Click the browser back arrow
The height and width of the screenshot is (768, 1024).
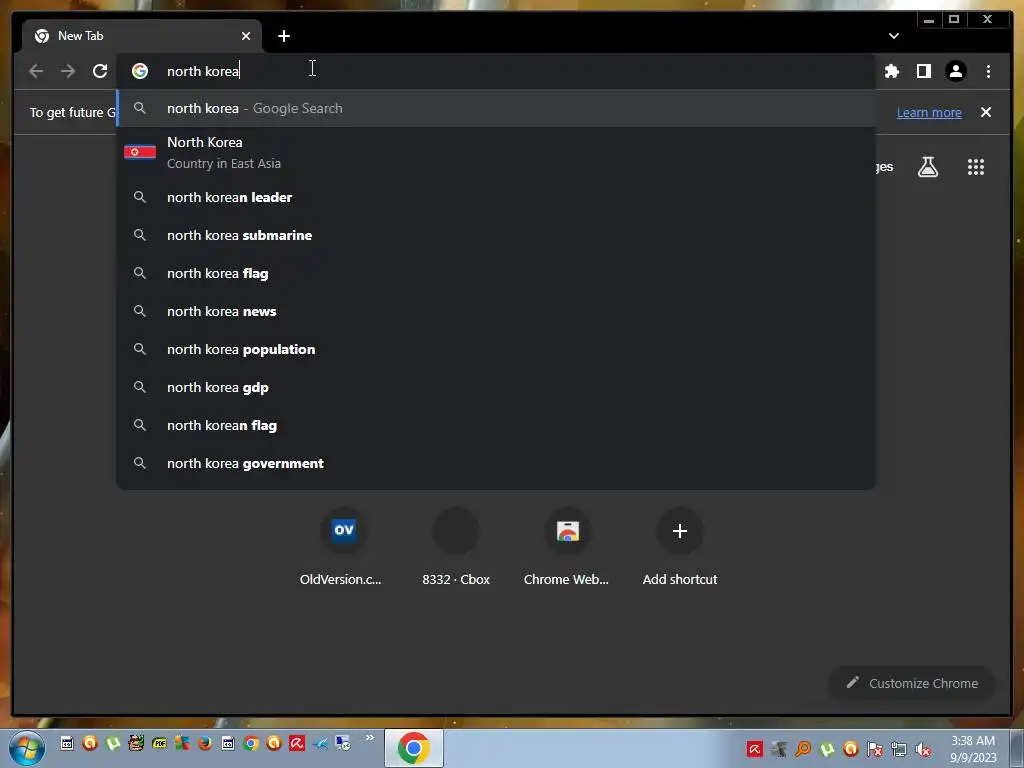pos(36,71)
